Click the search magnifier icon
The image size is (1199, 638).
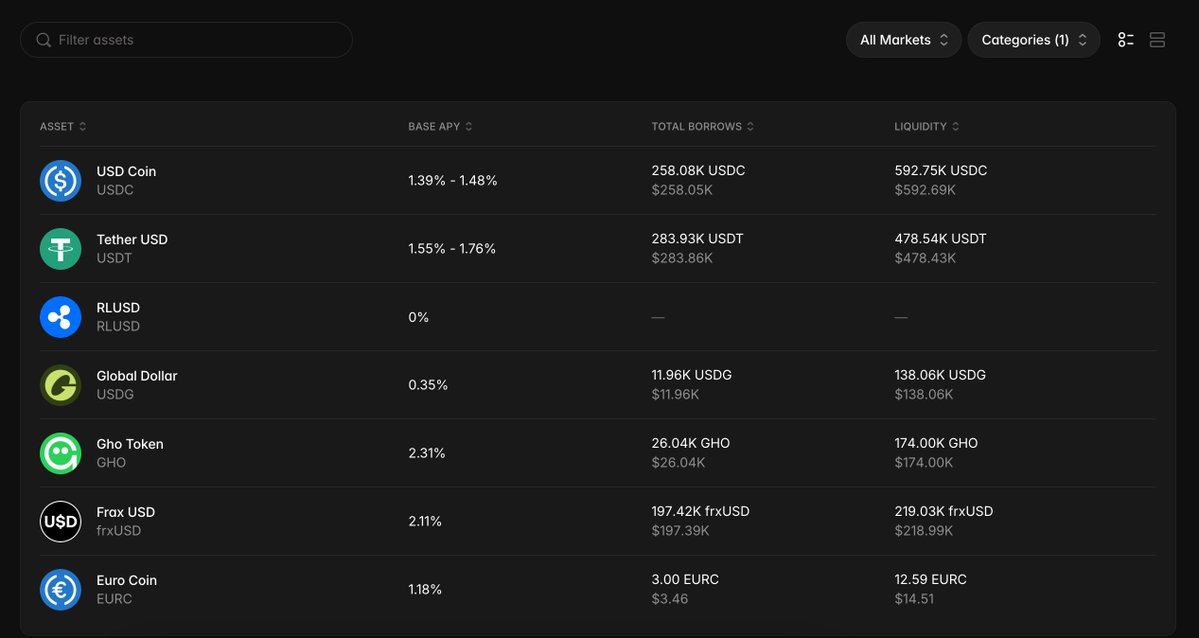coord(44,40)
